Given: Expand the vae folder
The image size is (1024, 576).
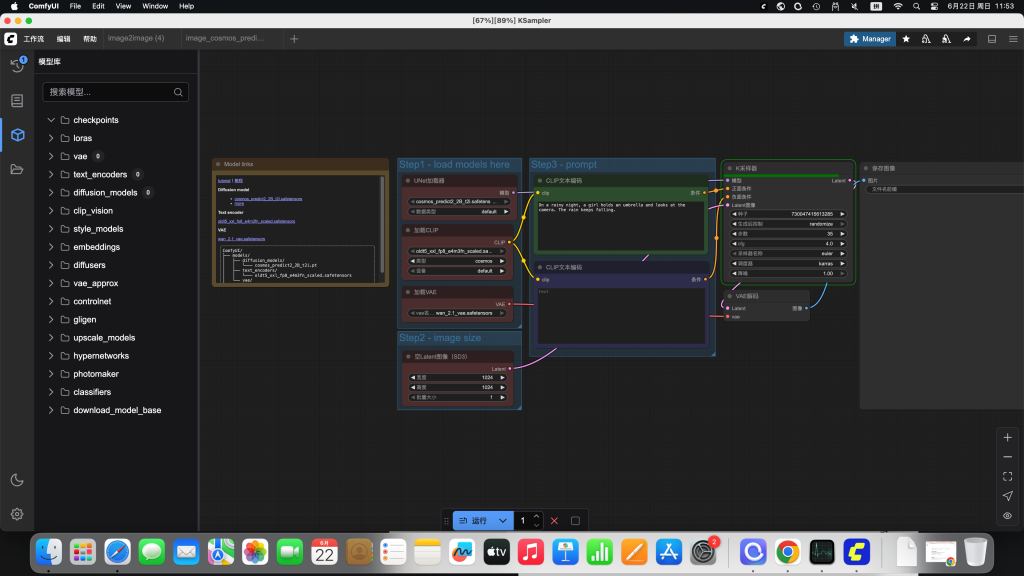Looking at the screenshot, I should click(x=51, y=157).
